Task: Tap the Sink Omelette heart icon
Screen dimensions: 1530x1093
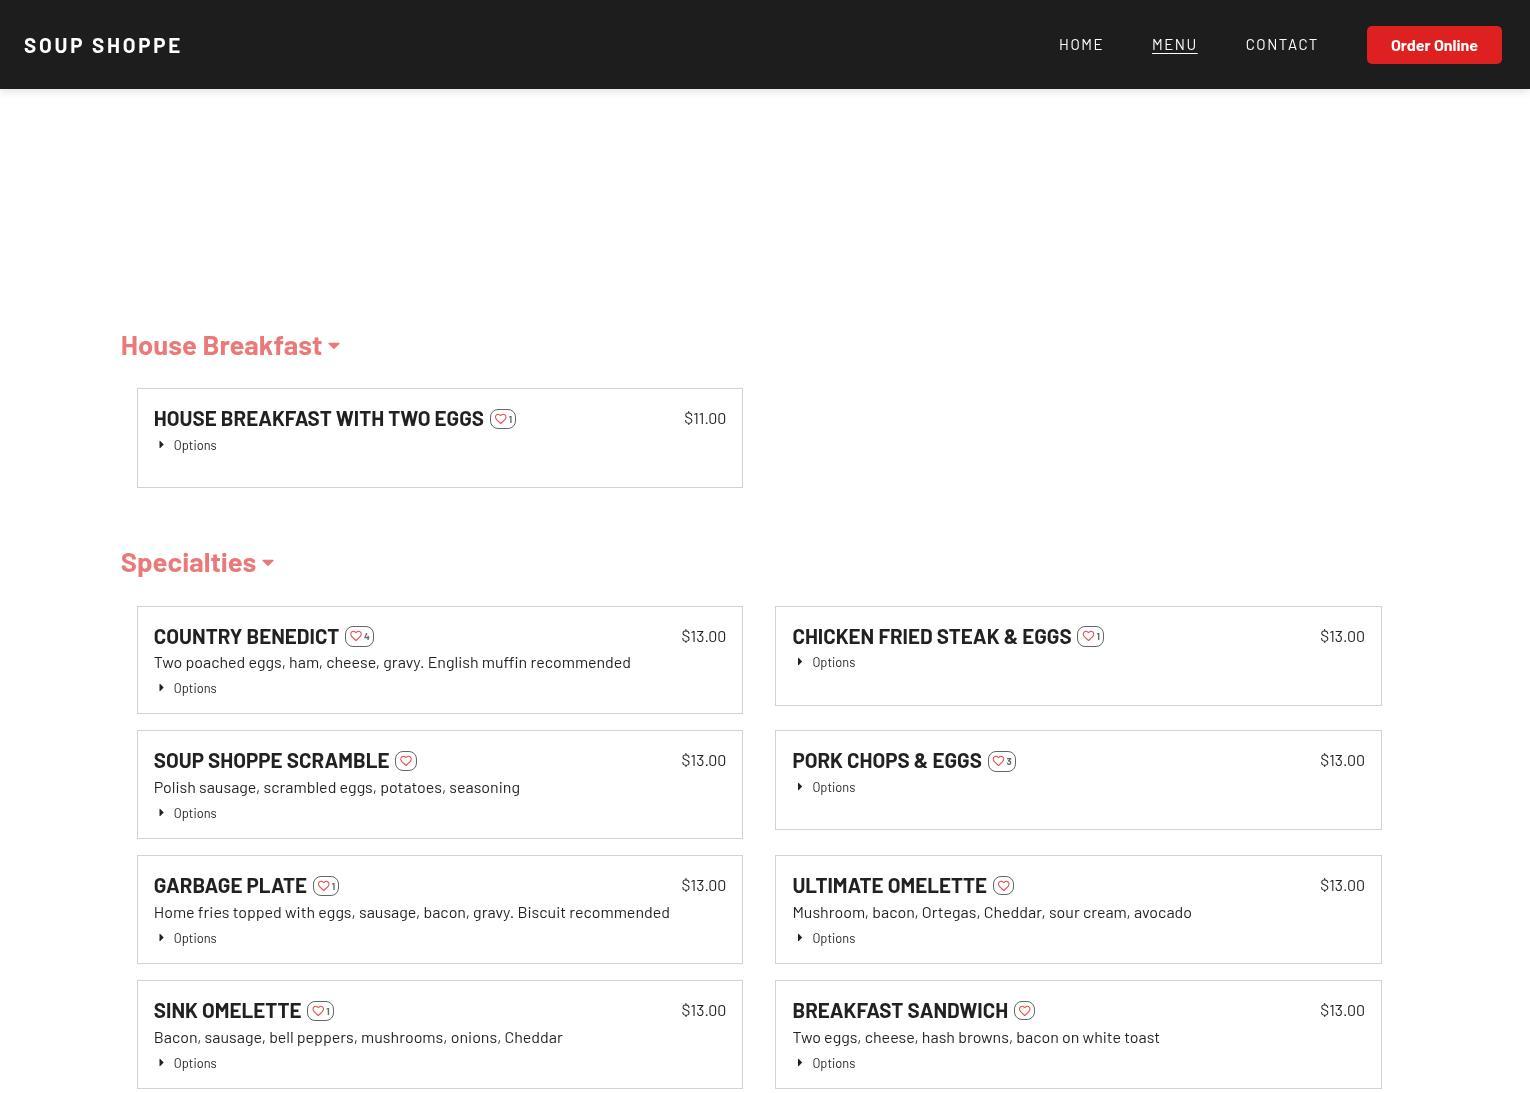Action: 318,1011
